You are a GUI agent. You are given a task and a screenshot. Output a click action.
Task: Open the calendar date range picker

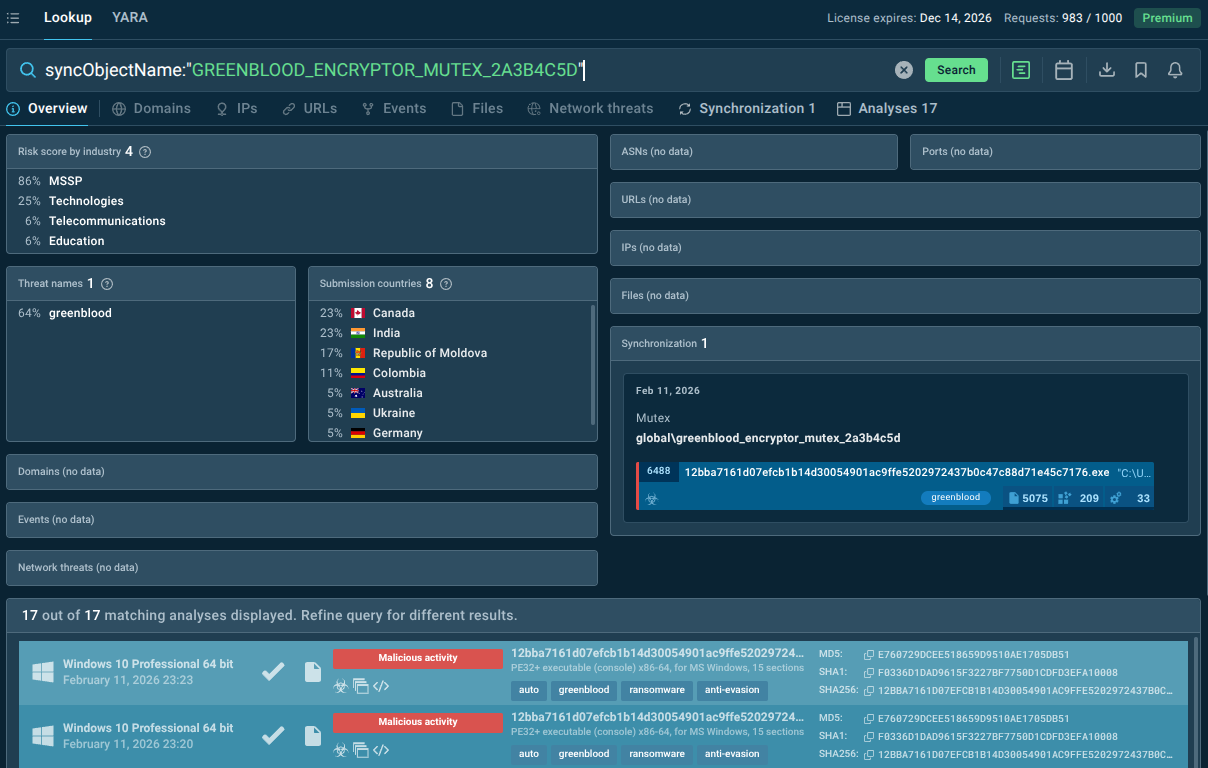click(x=1064, y=70)
